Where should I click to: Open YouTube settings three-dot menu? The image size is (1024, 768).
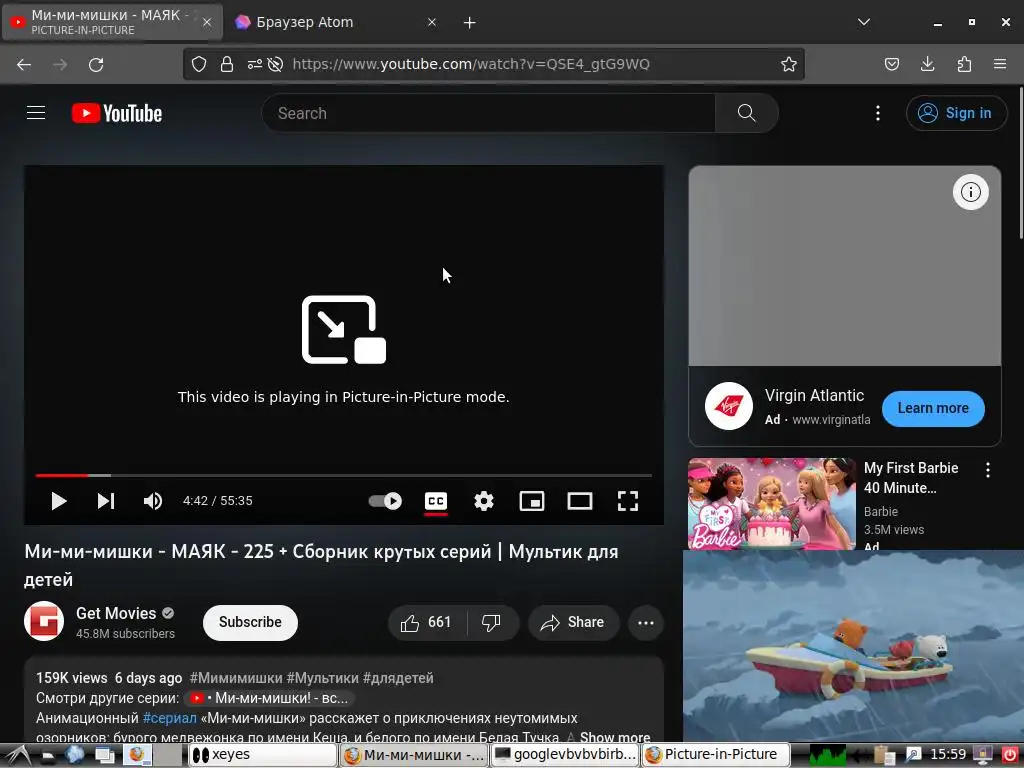pyautogui.click(x=878, y=113)
